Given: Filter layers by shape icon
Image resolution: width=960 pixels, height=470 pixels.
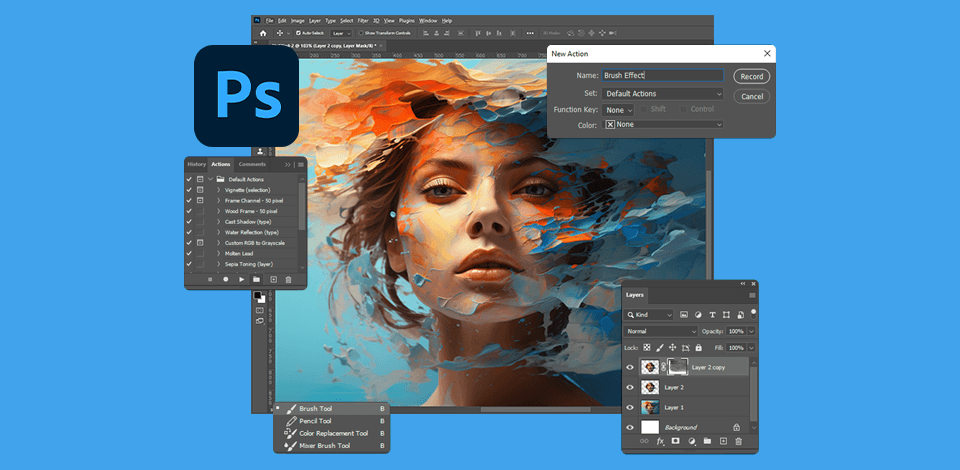Looking at the screenshot, I should click(x=726, y=315).
